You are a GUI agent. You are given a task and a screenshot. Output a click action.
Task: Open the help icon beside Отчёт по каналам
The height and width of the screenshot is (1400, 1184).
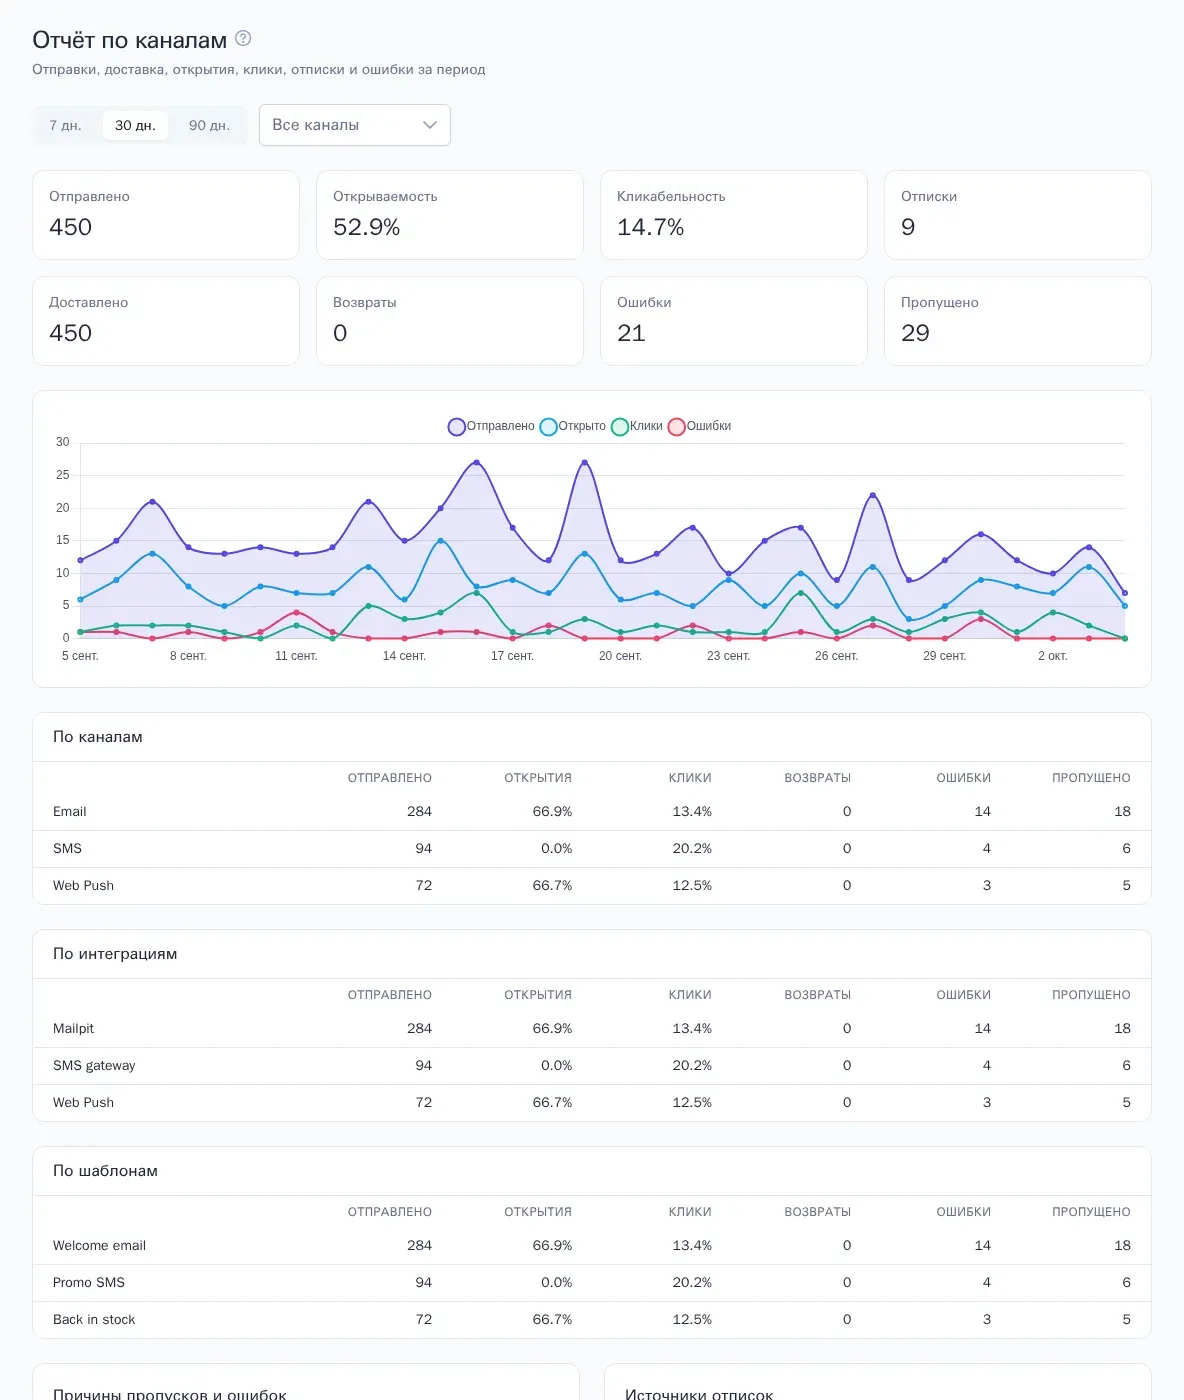[x=243, y=39]
